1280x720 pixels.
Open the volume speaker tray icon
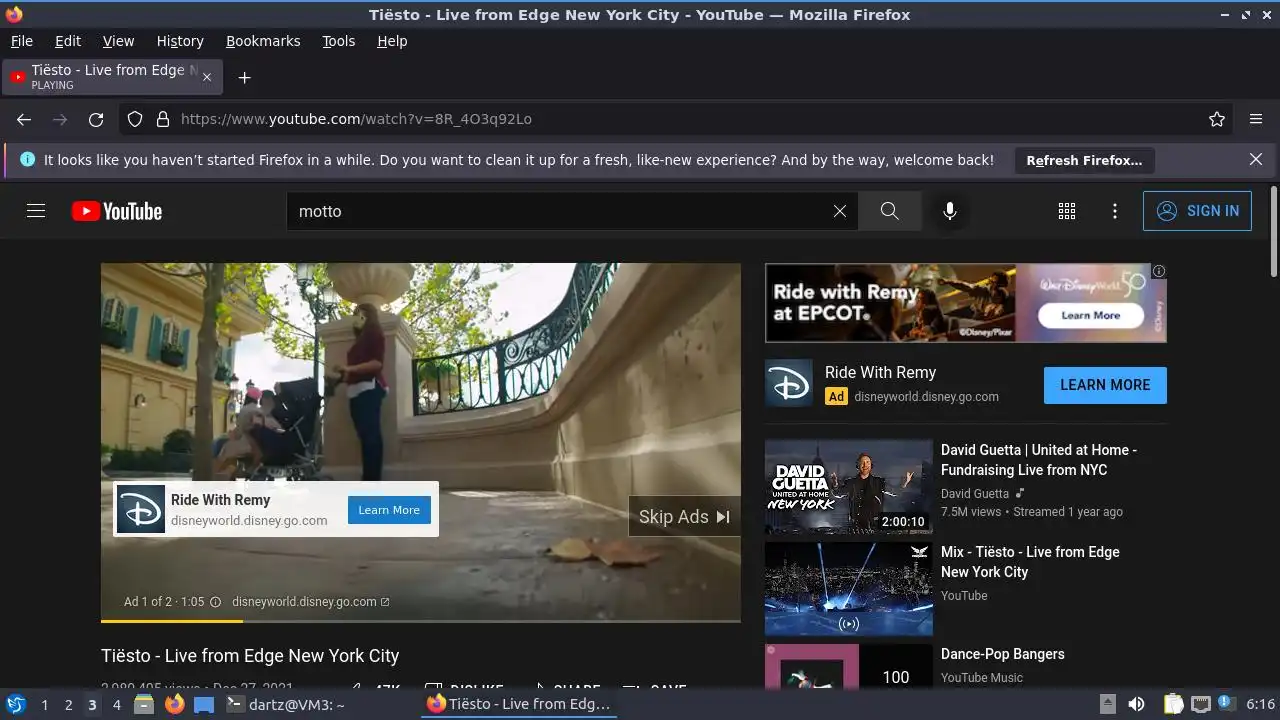[1136, 704]
